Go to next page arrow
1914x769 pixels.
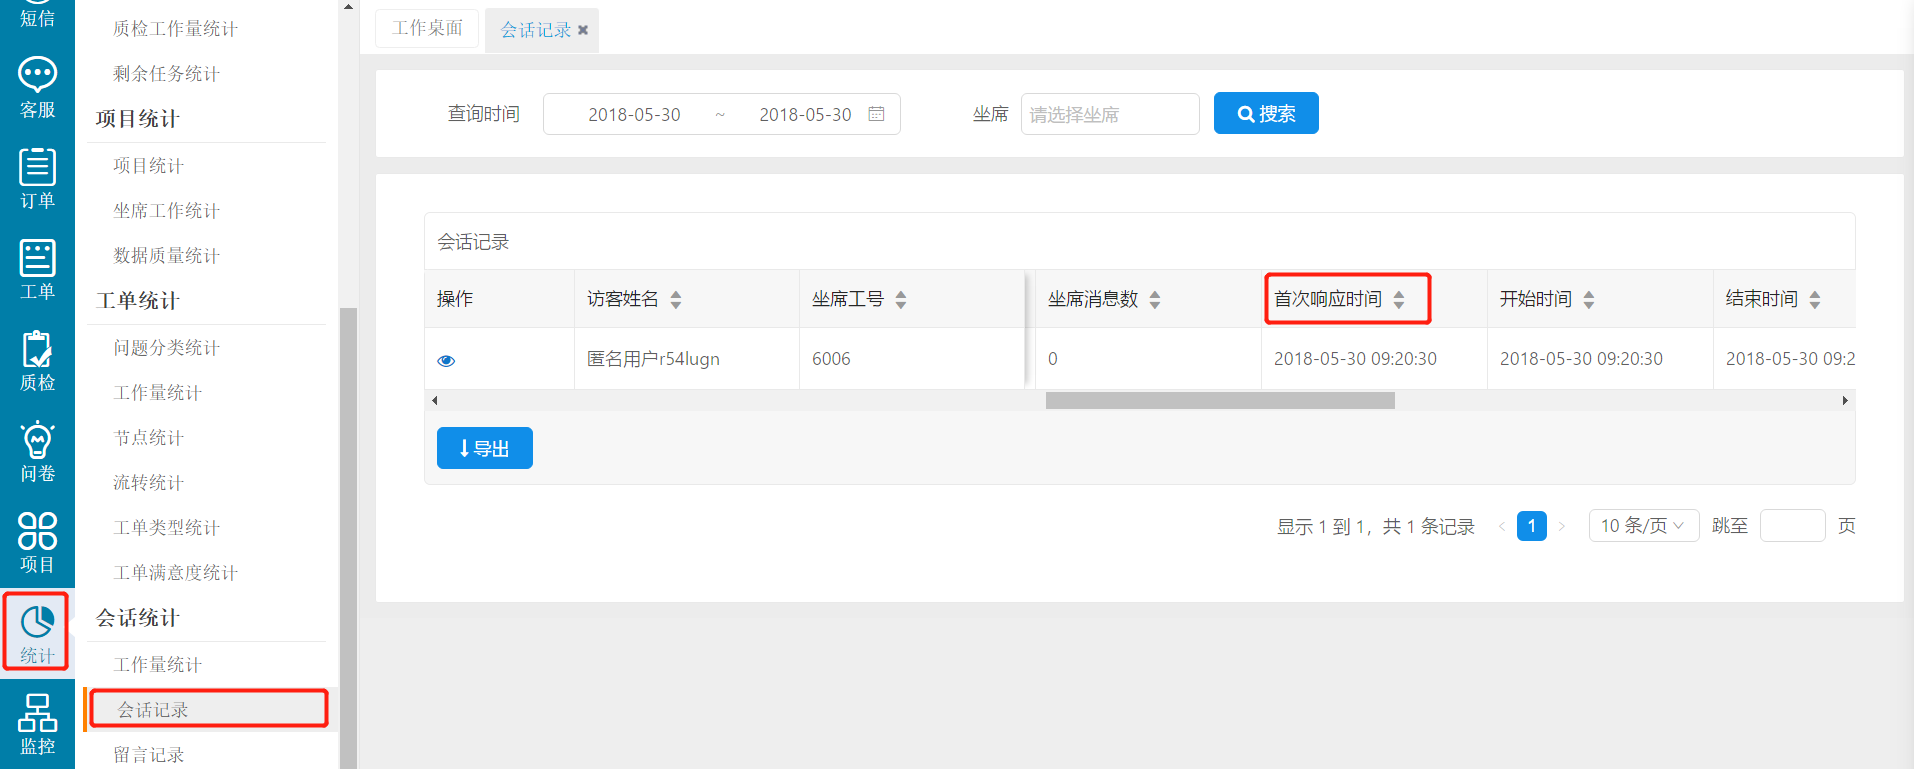(x=1562, y=526)
